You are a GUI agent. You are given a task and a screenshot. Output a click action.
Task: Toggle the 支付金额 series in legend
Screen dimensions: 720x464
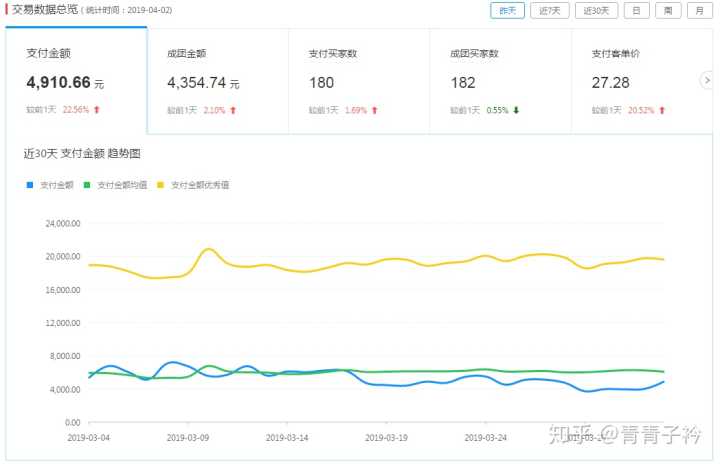point(56,185)
